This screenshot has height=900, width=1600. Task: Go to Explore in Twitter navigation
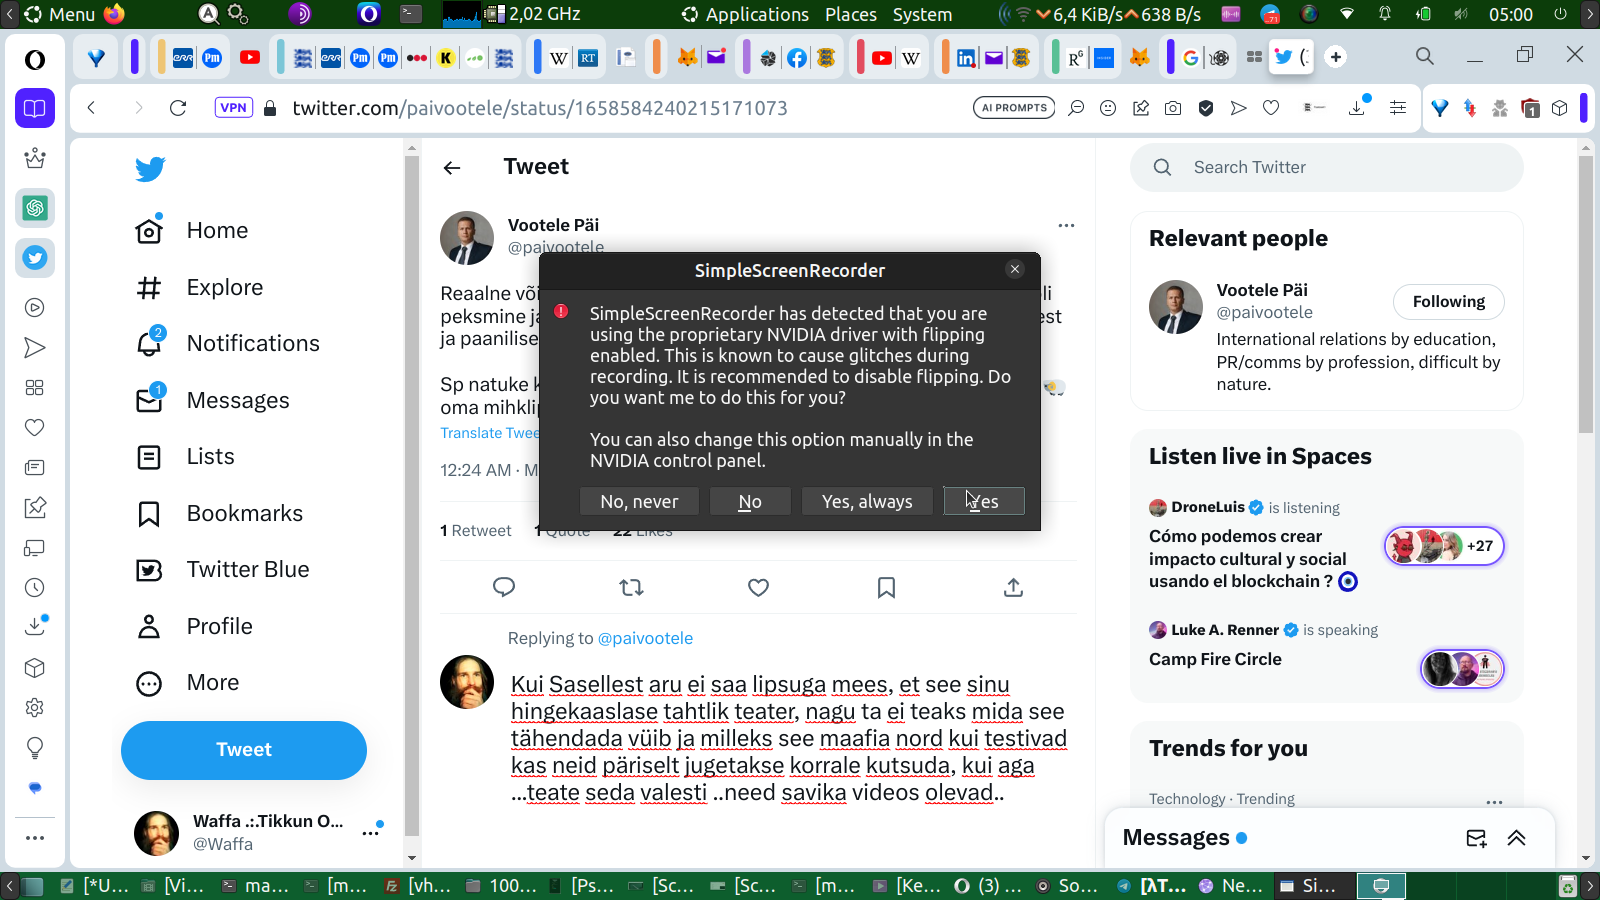tap(200, 287)
